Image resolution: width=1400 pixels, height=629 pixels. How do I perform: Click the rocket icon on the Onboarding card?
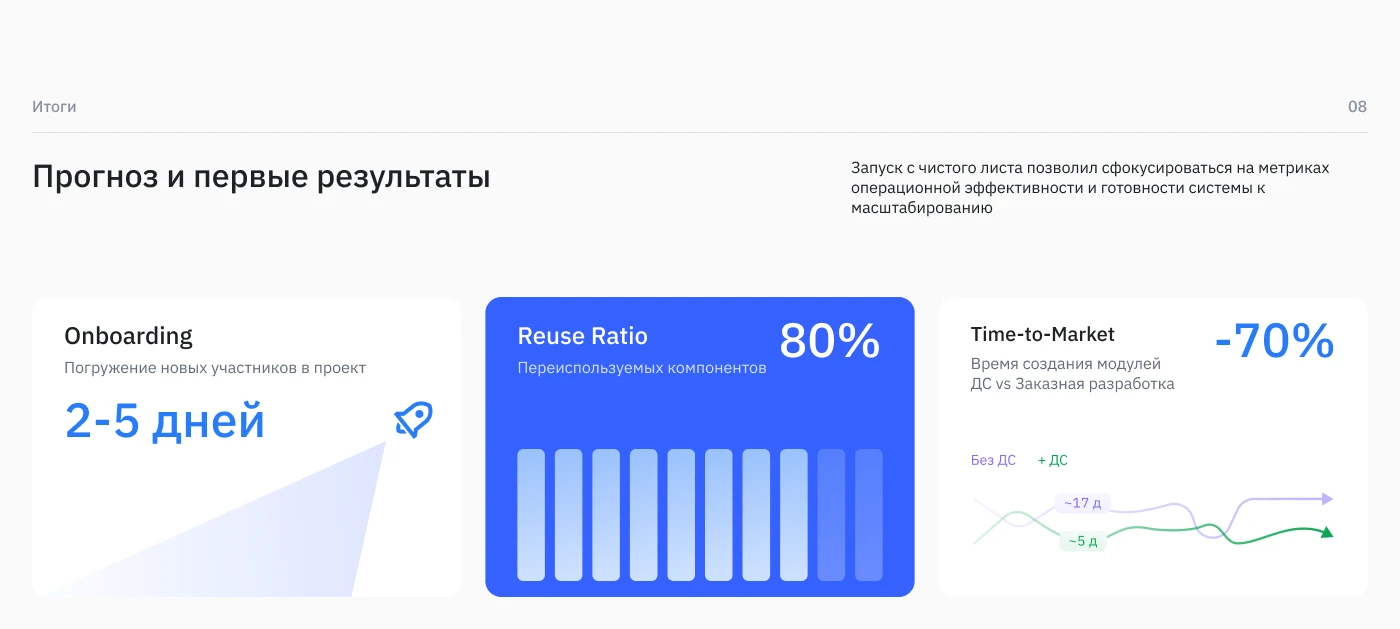tap(413, 419)
